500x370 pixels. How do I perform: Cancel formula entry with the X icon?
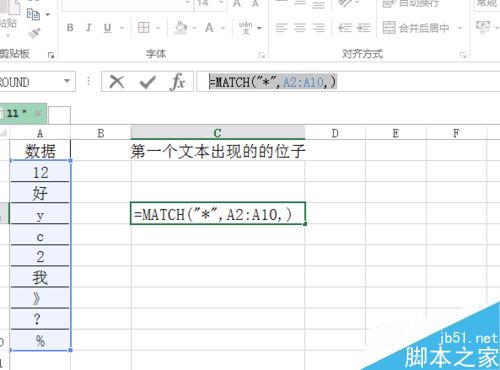(x=117, y=82)
